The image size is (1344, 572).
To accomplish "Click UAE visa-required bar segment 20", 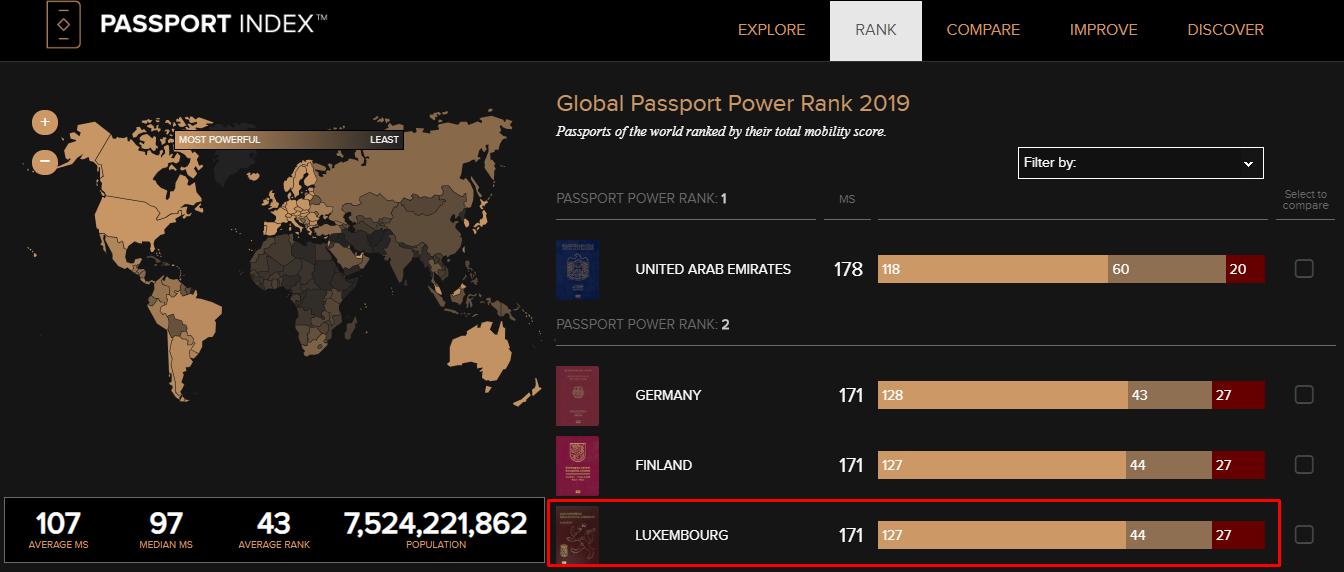I will (1245, 269).
